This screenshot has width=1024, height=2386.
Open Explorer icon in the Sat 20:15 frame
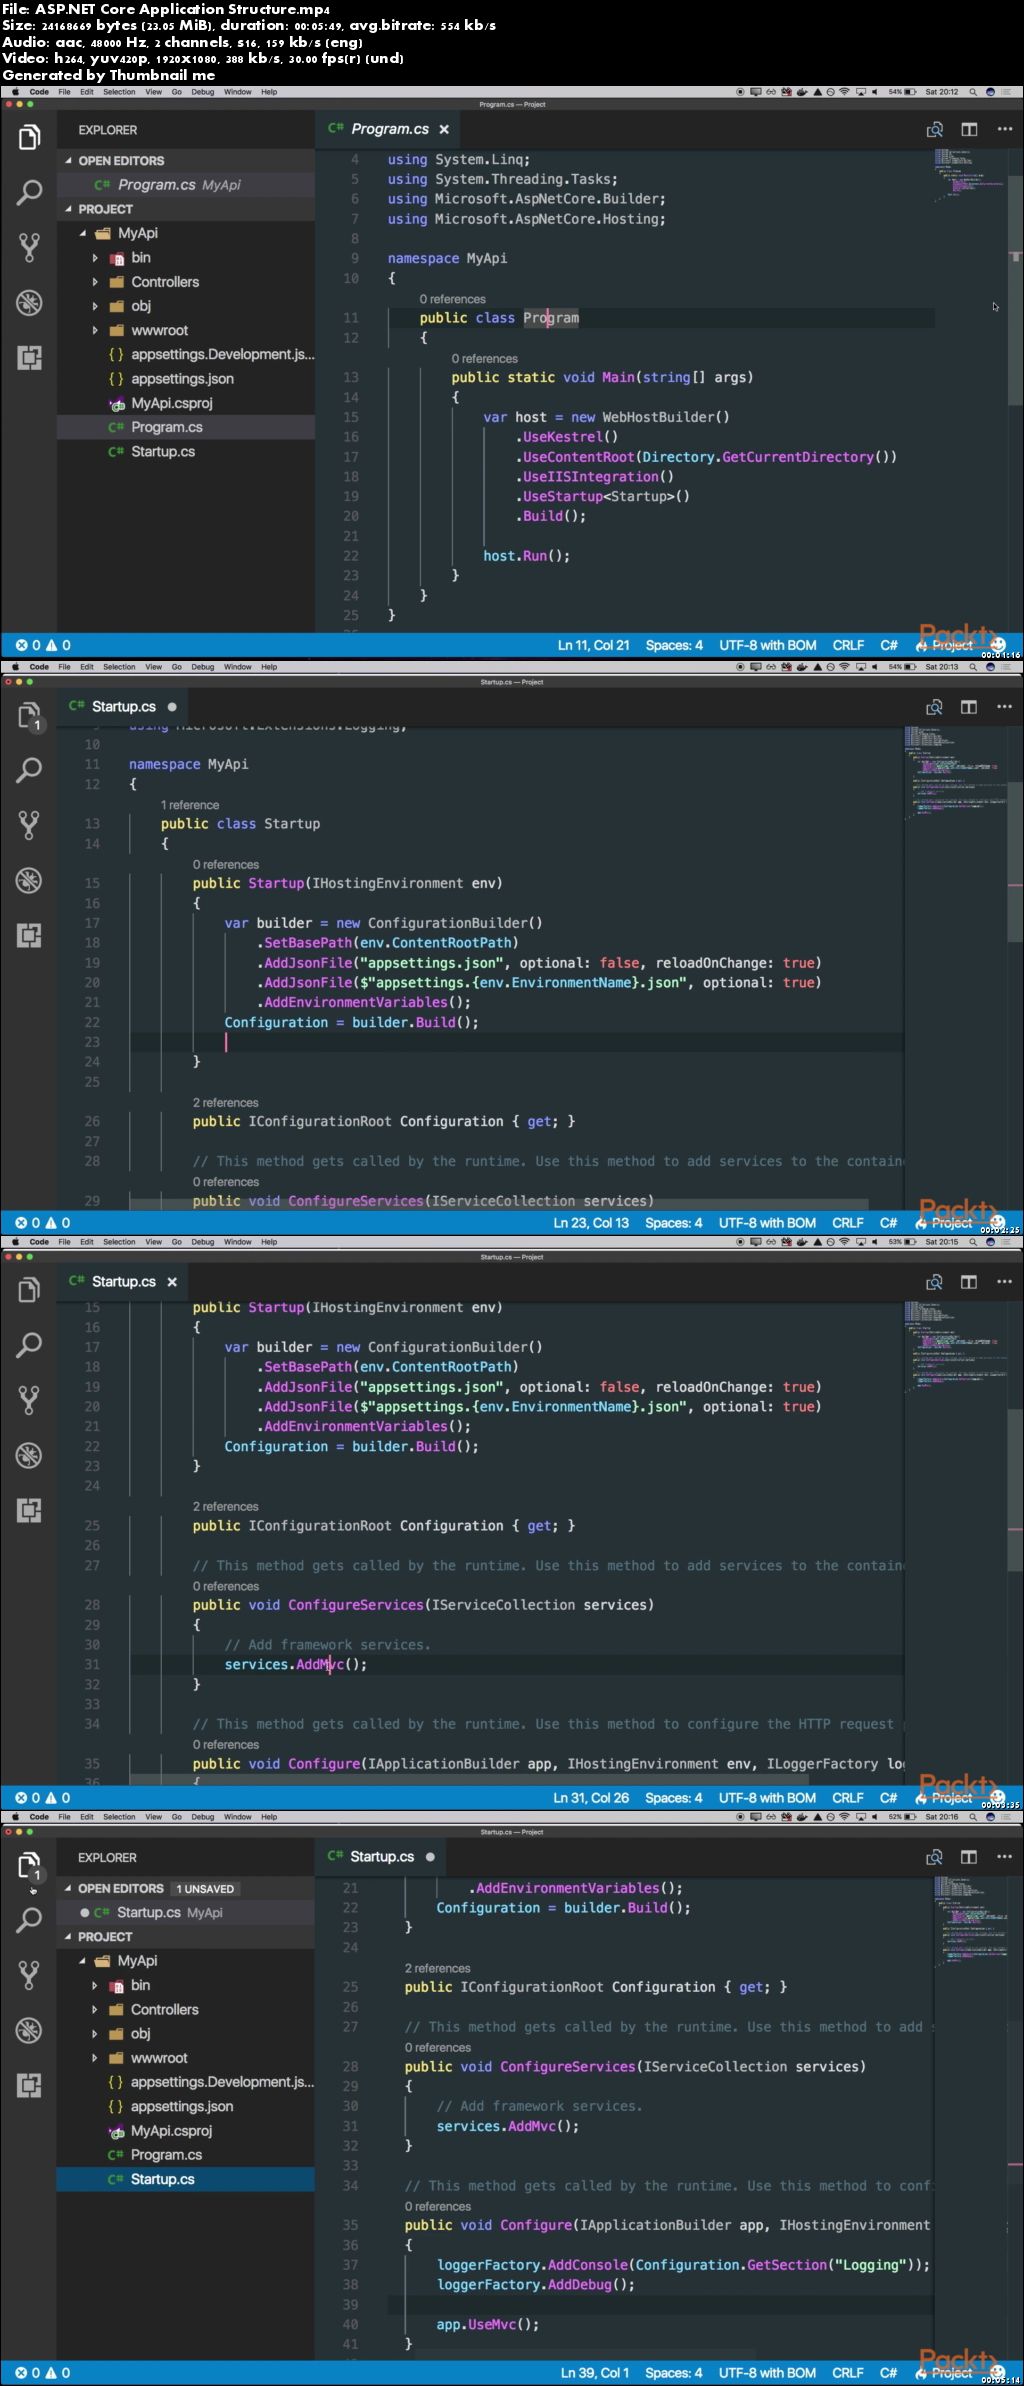pos(29,1290)
